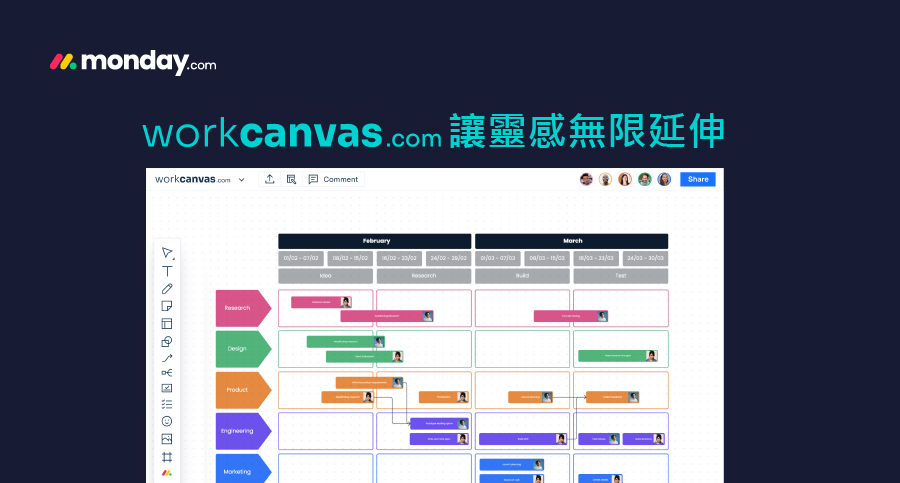Click the workcanvas.com logo in app header
Screen dimensions: 900x483
(193, 179)
